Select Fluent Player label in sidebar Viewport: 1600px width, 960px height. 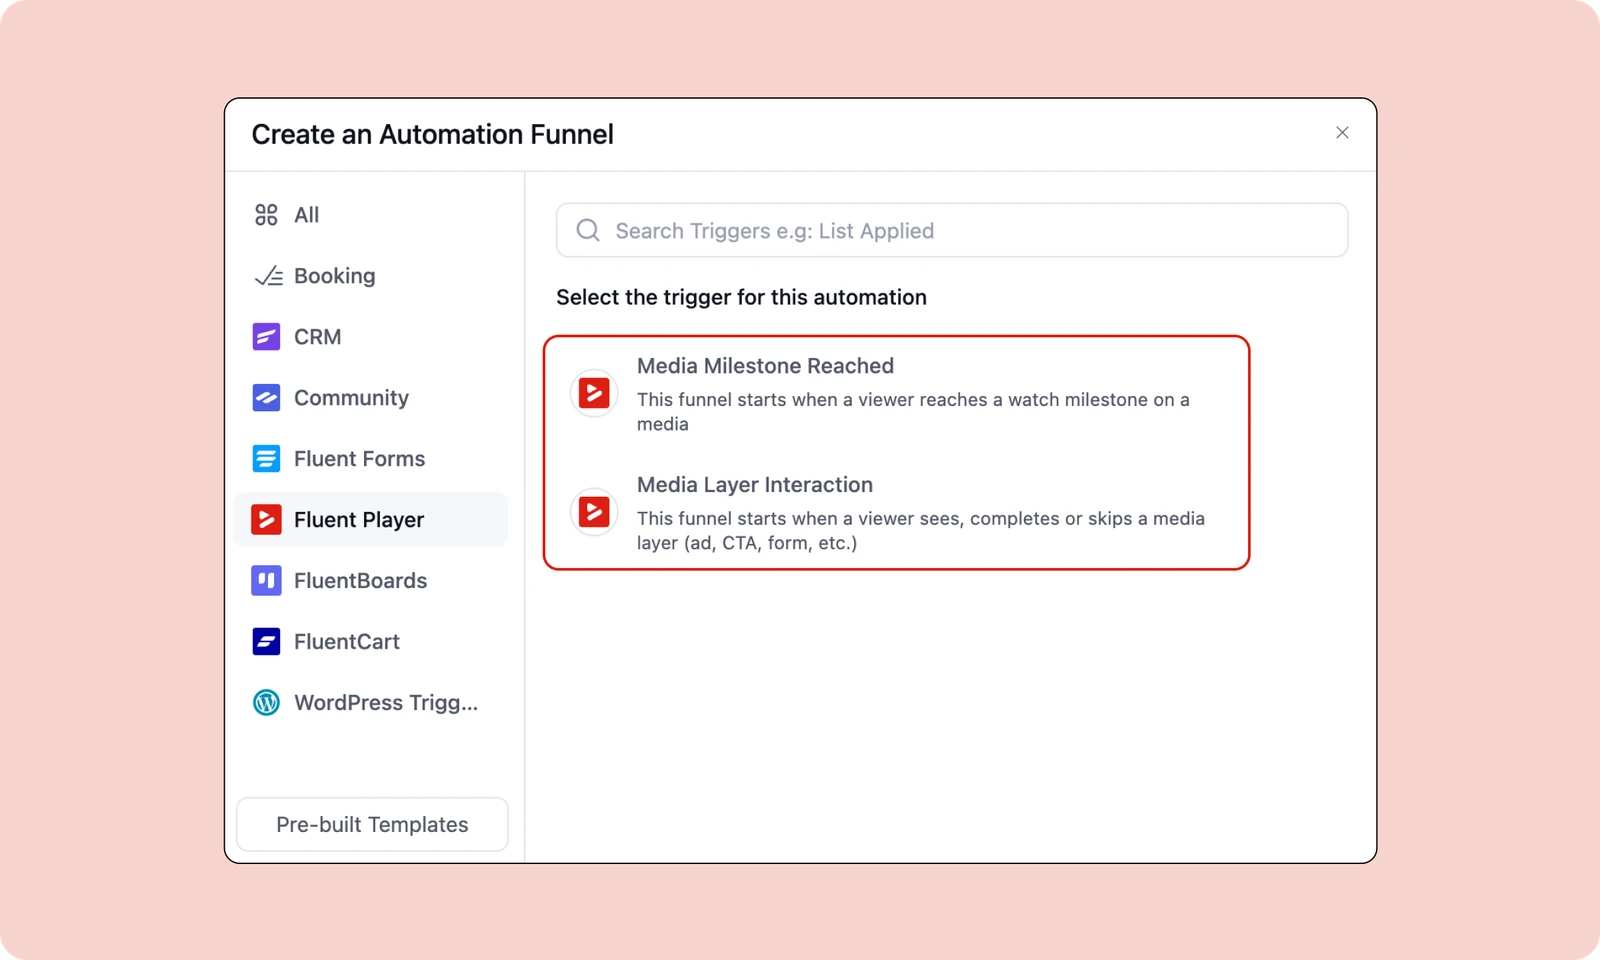click(359, 520)
